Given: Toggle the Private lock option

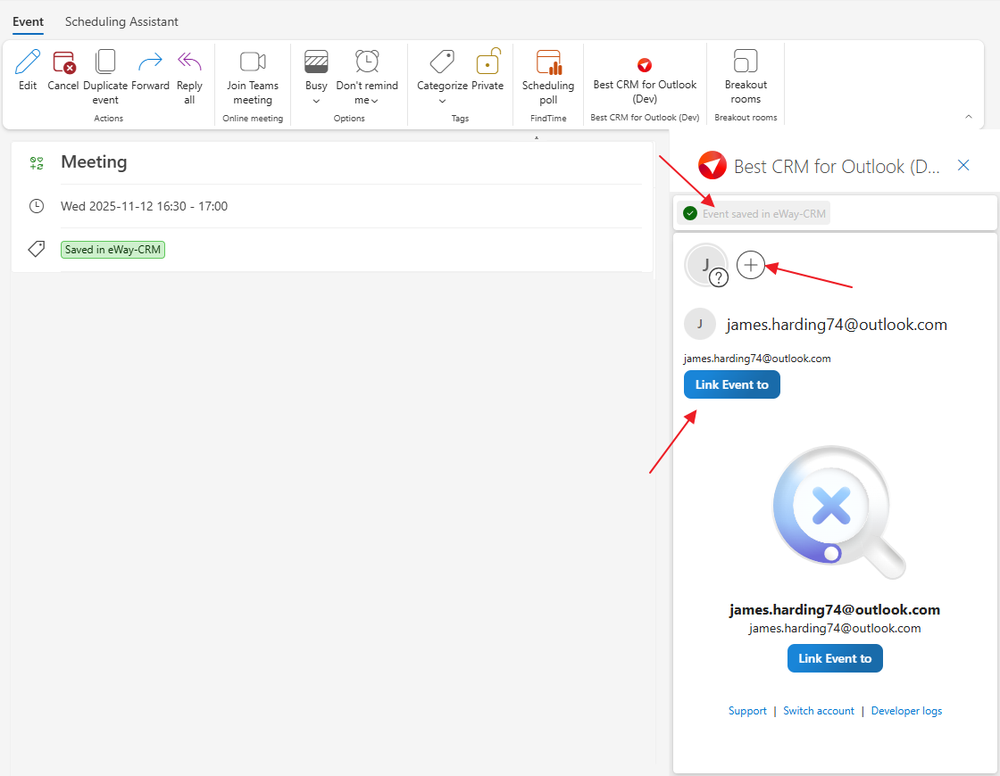Looking at the screenshot, I should (488, 63).
